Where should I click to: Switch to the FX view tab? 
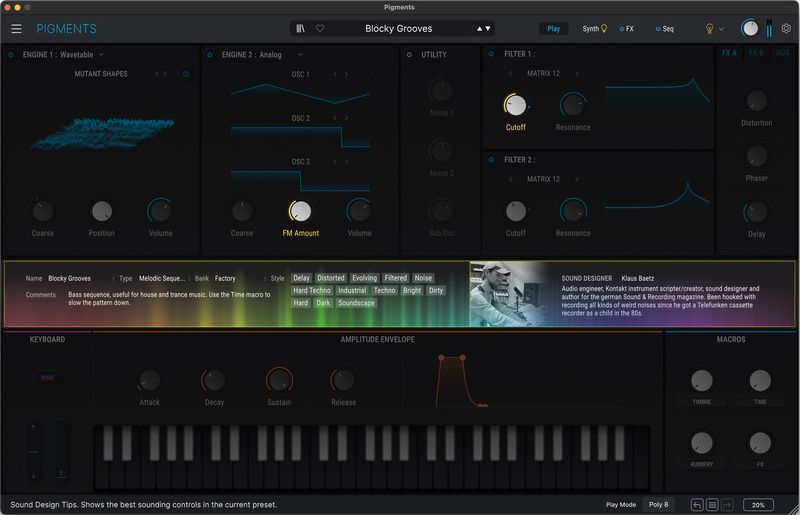coord(630,29)
